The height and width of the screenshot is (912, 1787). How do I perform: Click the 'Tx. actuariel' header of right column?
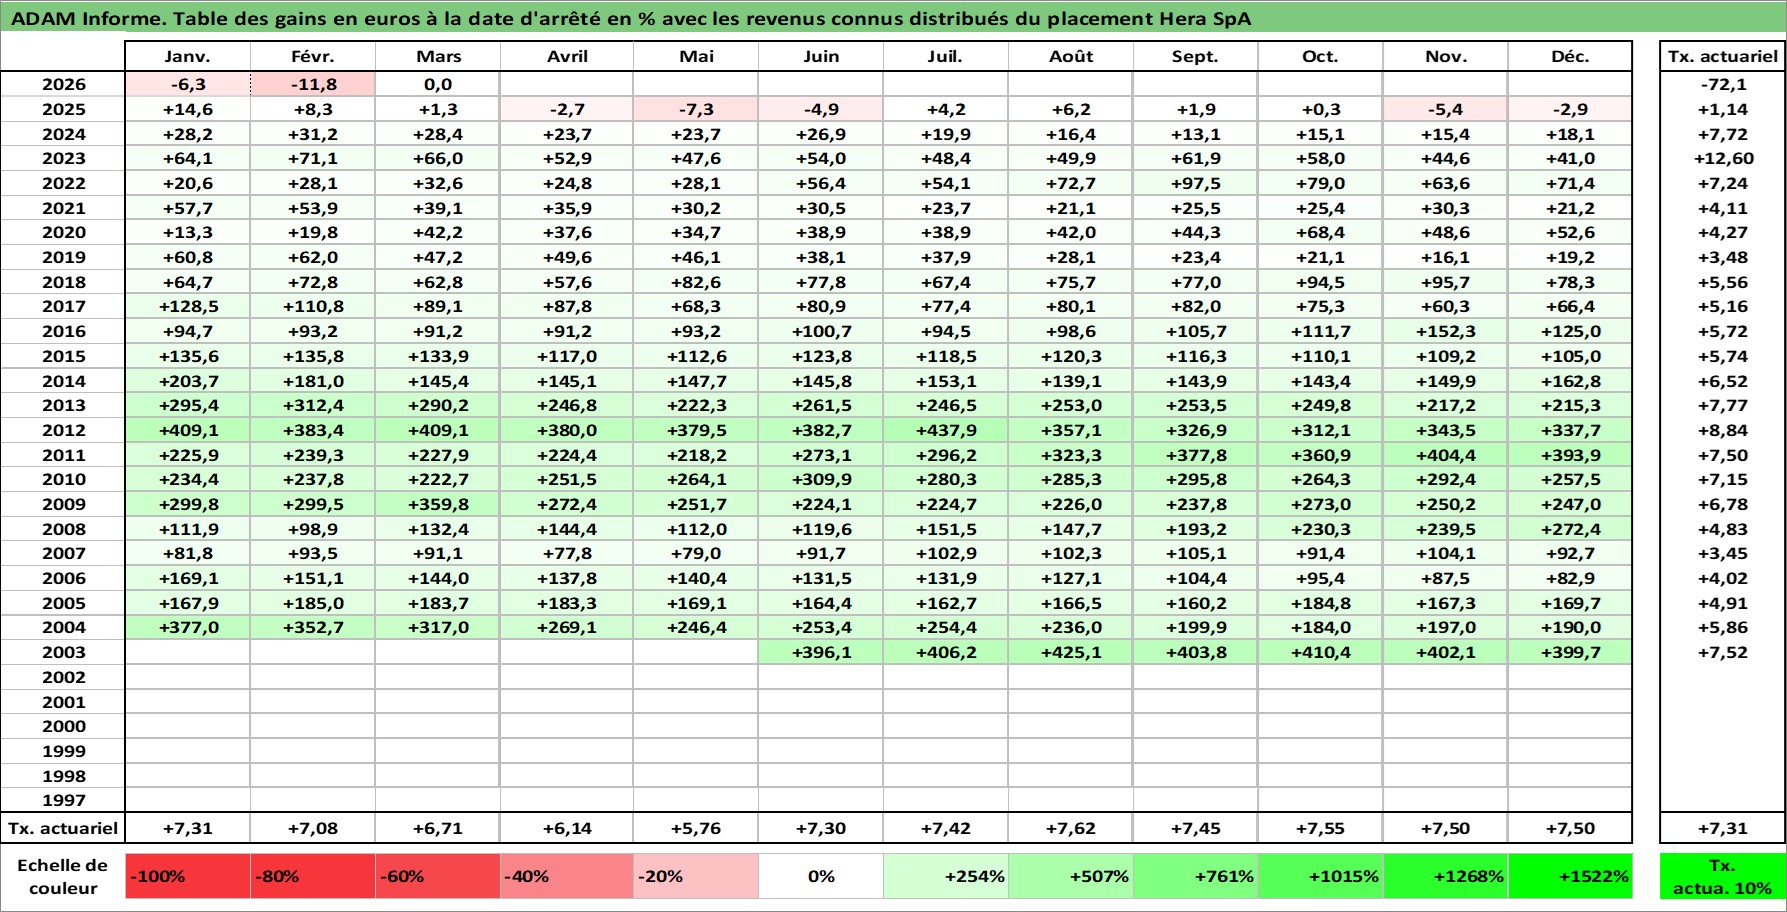tap(1722, 56)
